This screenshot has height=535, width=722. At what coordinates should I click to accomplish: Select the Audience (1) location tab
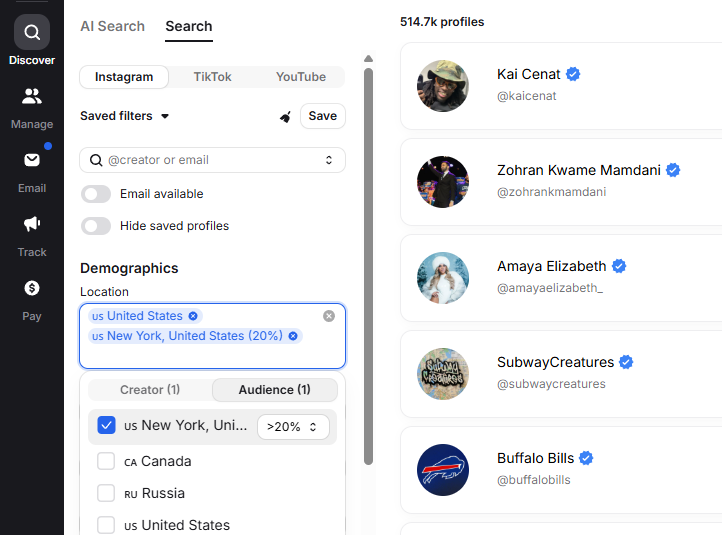[274, 390]
